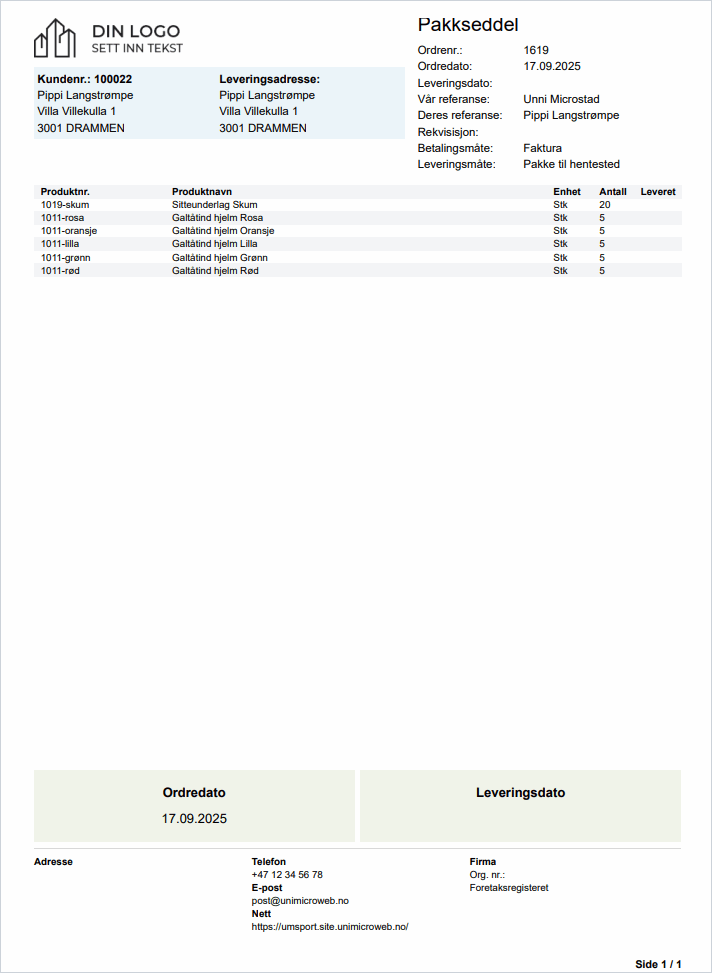Click the Pakkseddel document title
Image resolution: width=712 pixels, height=973 pixels.
tap(468, 25)
